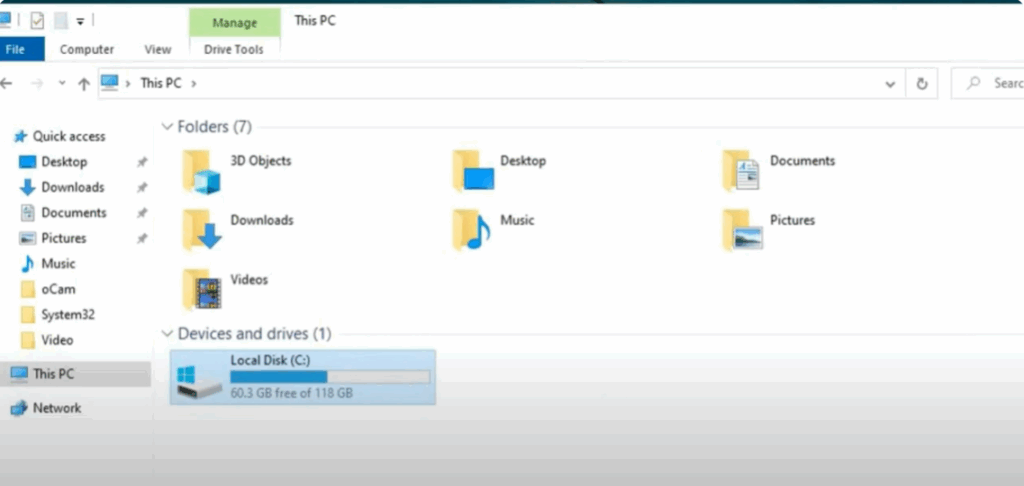
Task: Click the Videos folder name
Action: 249,280
